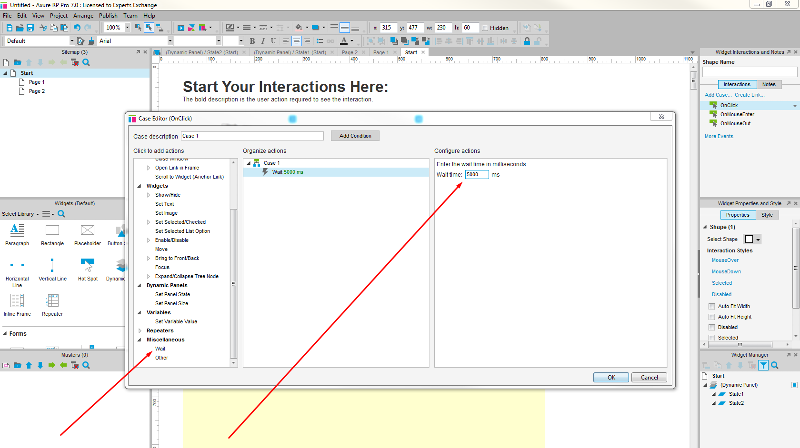Viewport: 800px width, 448px height.
Task: Click Delete icon in the Sitemap toolbar
Action: click(75, 62)
